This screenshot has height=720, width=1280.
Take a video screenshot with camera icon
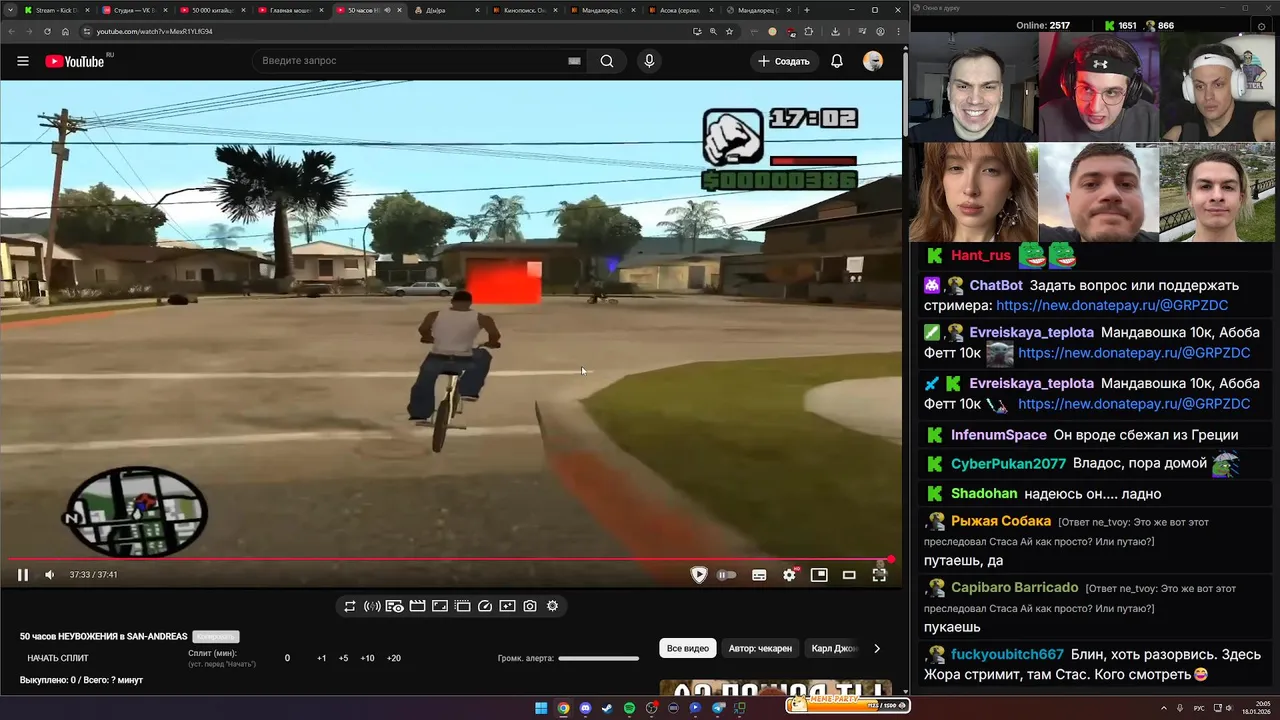(x=530, y=606)
